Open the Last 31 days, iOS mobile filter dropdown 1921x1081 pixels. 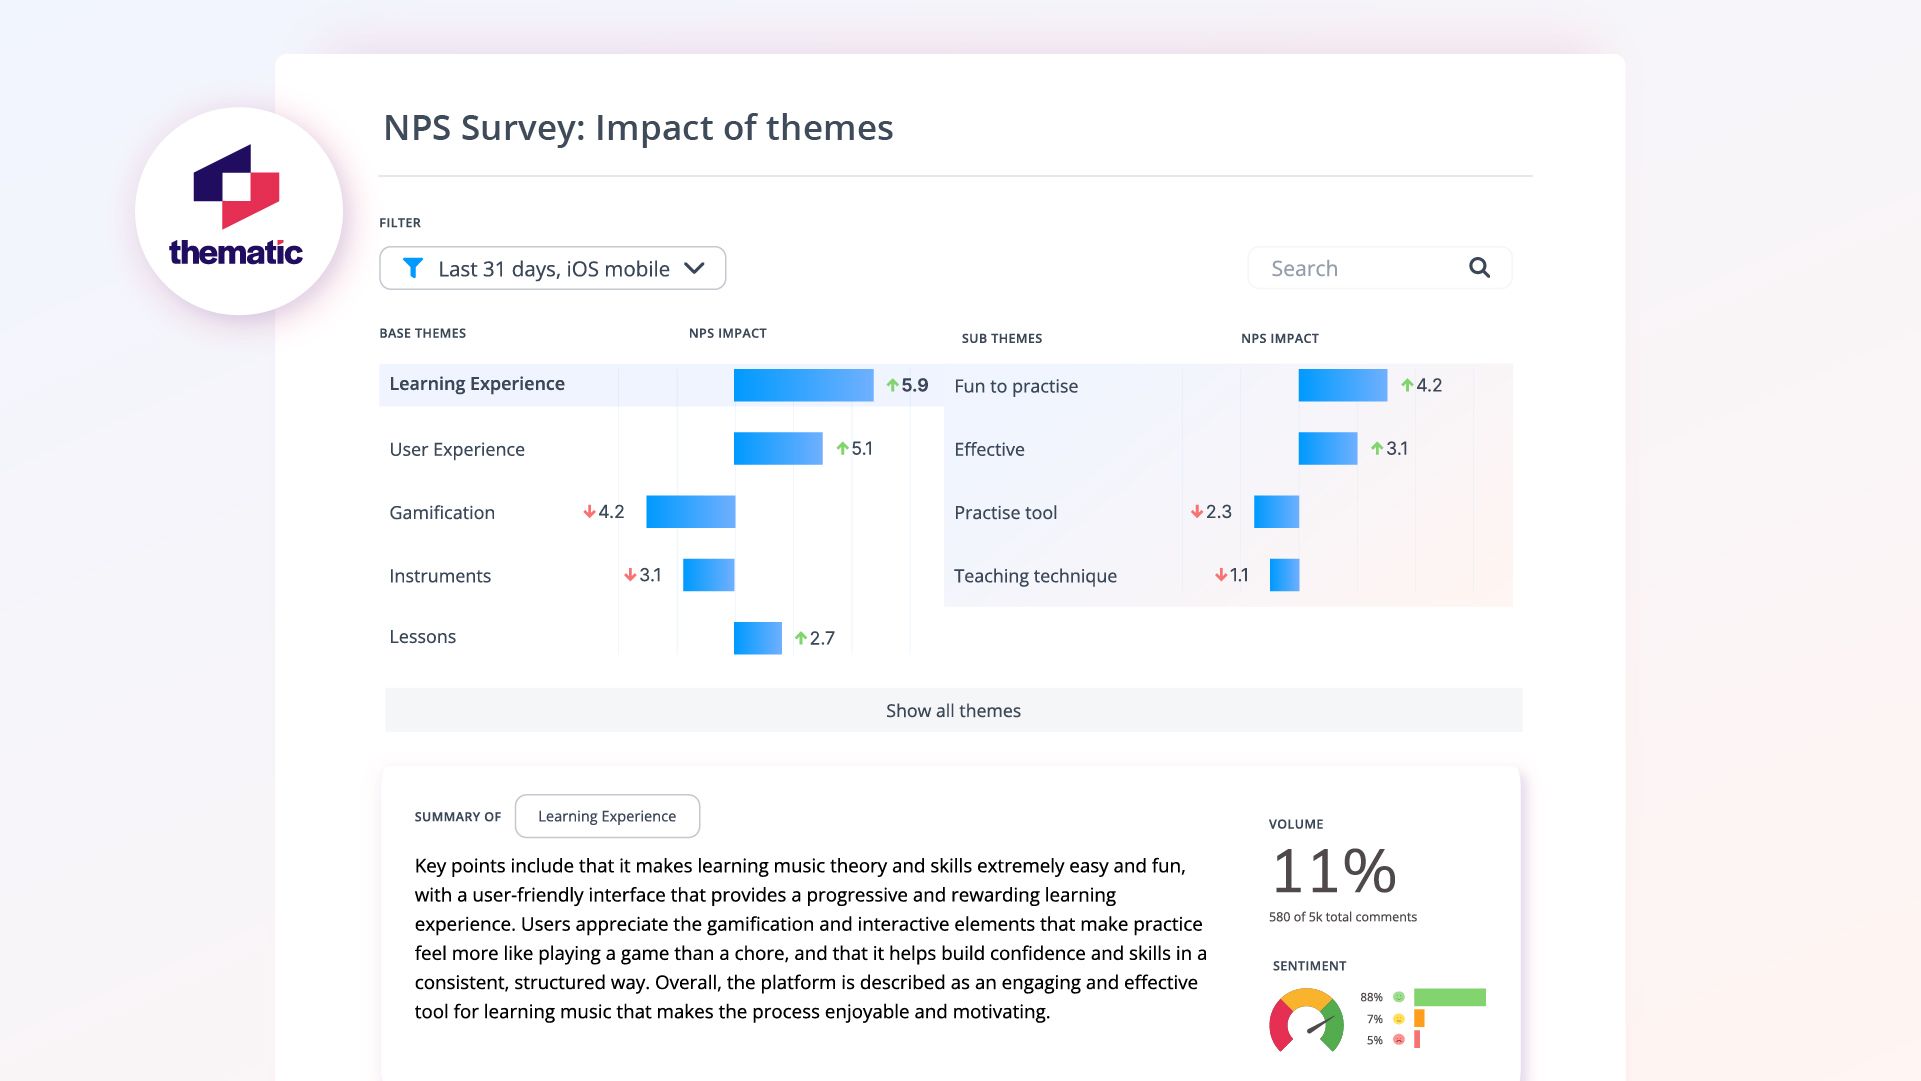point(553,268)
